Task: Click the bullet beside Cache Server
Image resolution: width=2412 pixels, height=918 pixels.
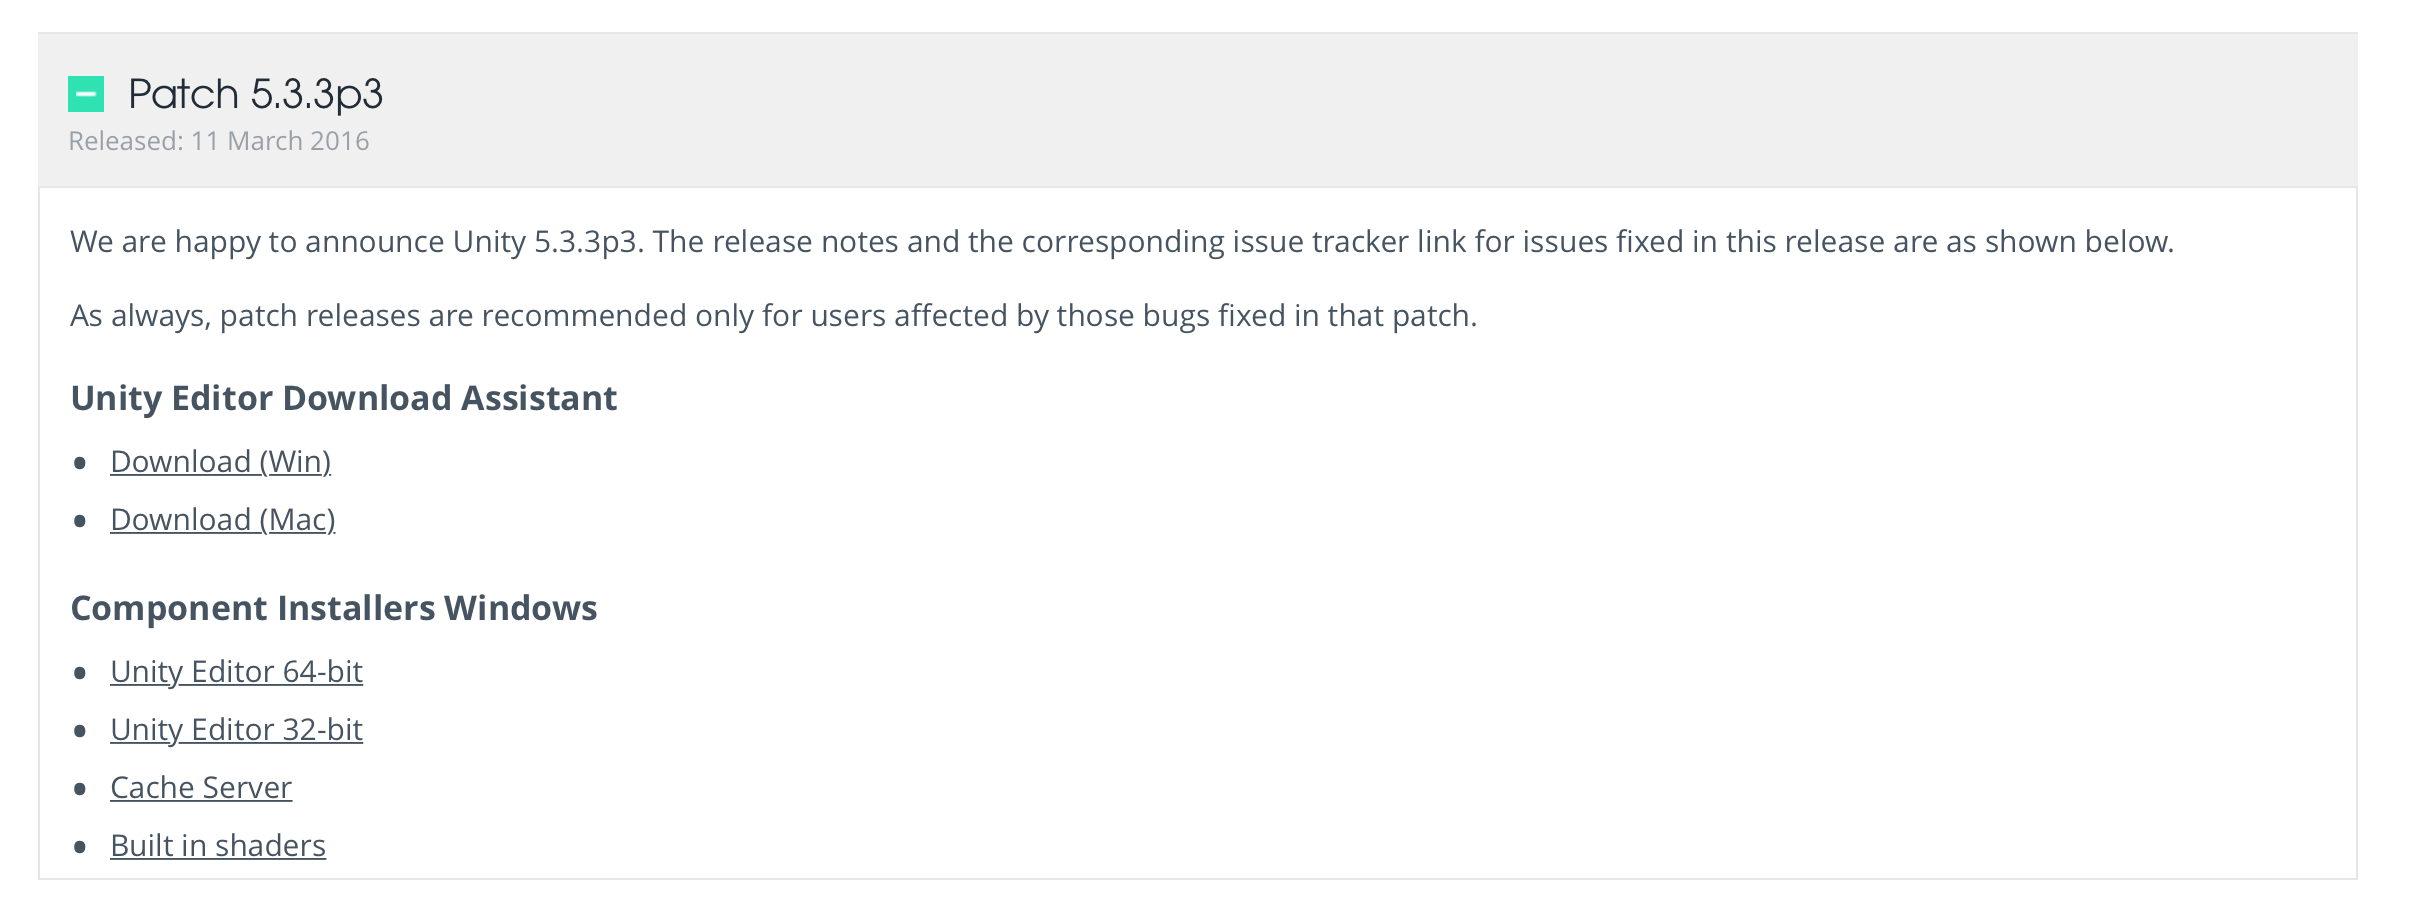Action: point(81,789)
